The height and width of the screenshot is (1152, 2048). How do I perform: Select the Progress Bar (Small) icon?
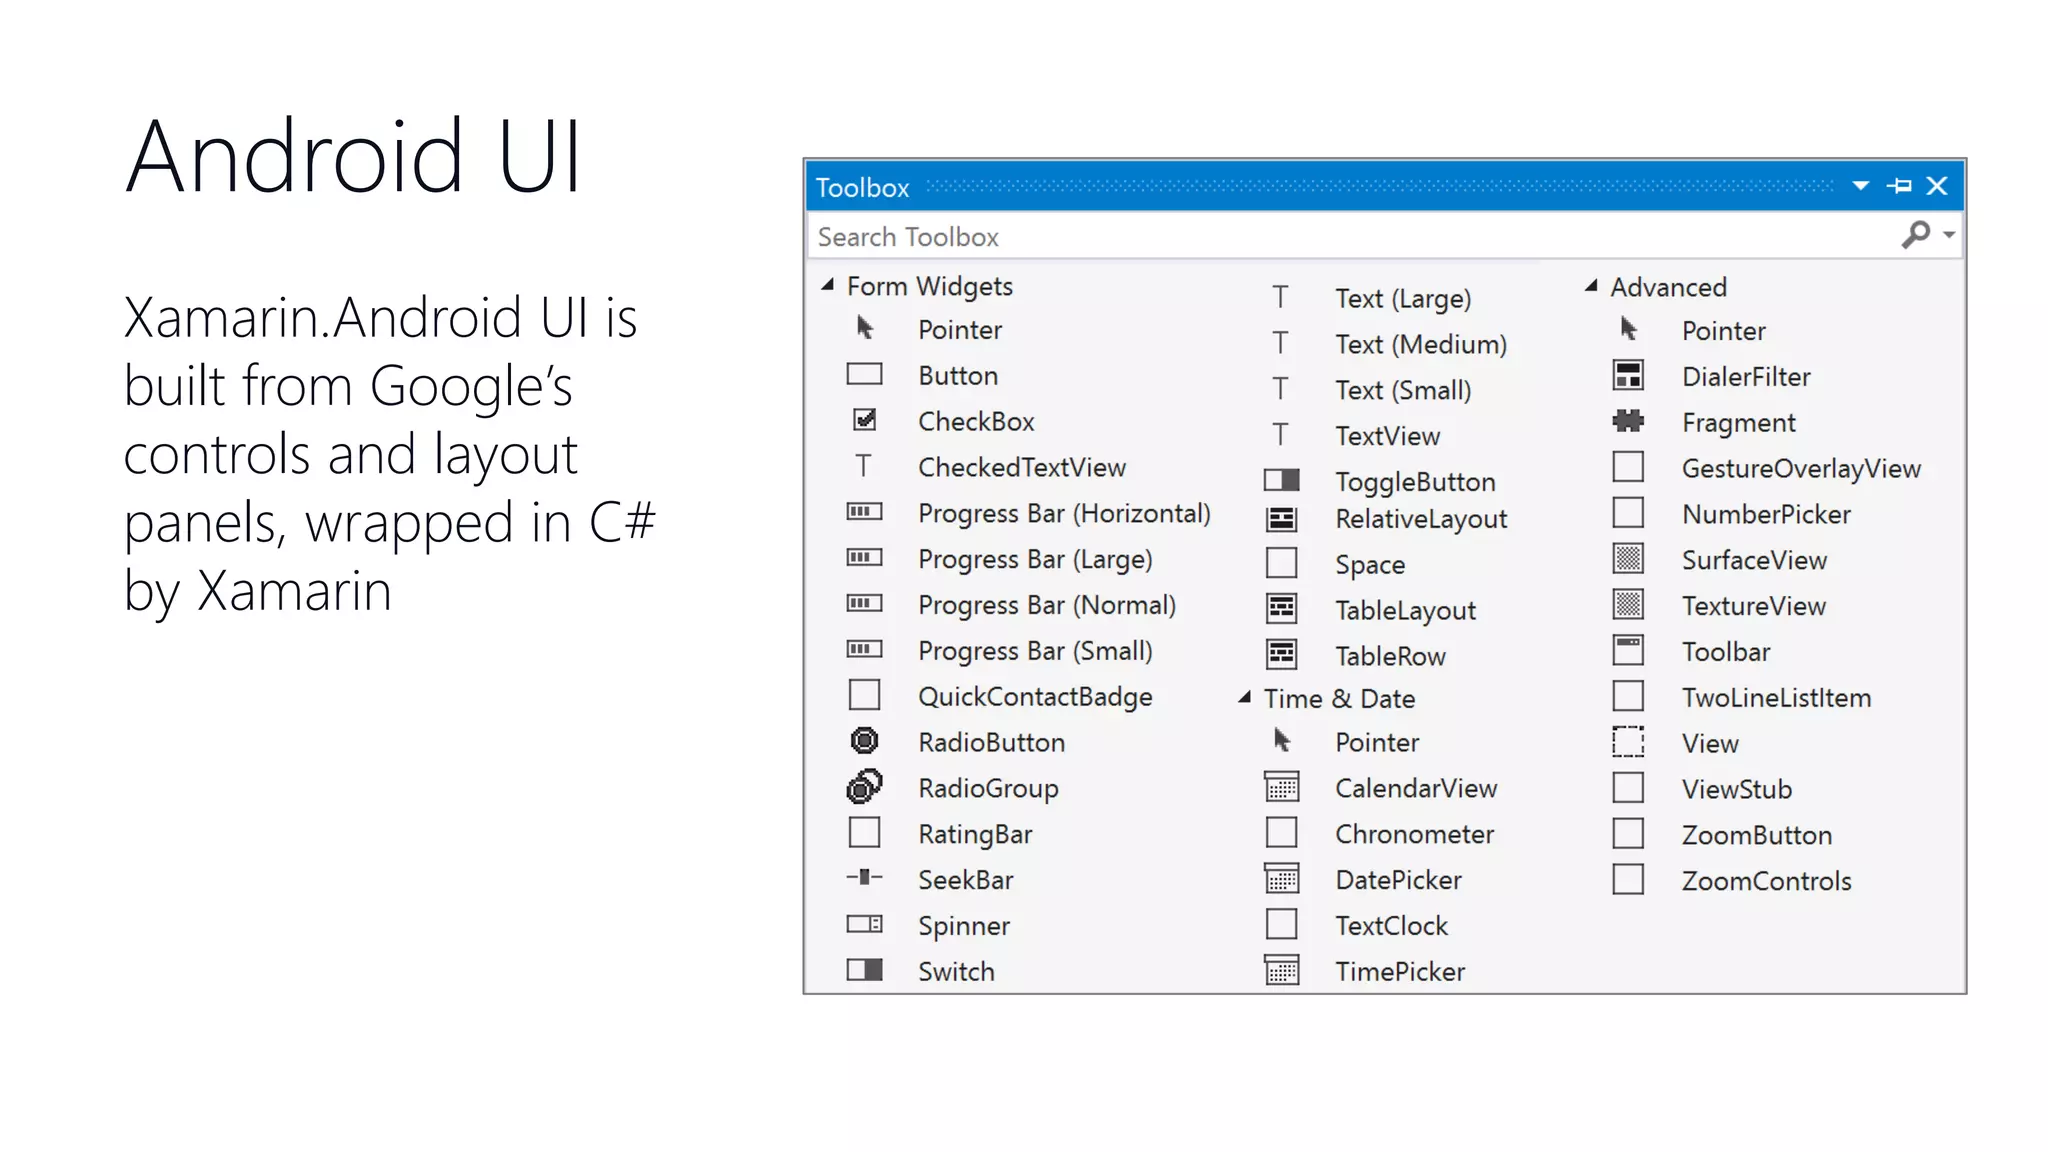(865, 649)
